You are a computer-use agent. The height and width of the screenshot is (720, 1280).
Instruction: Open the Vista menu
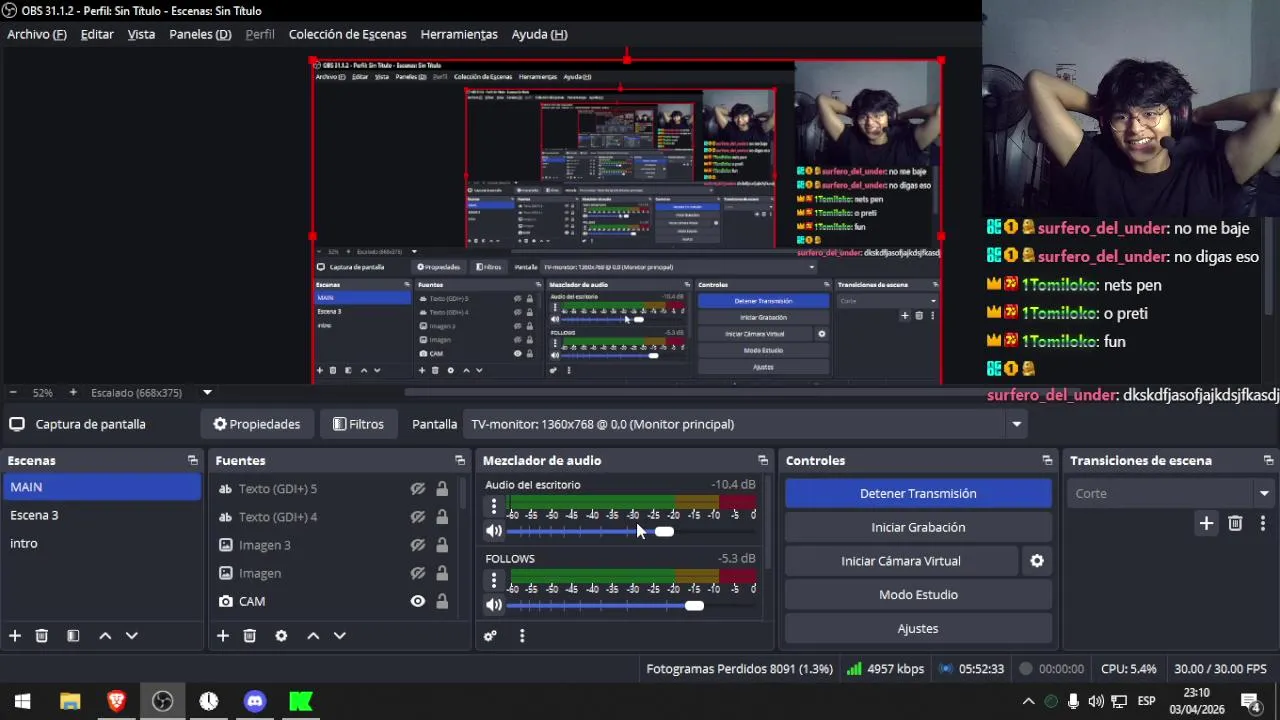tap(141, 34)
